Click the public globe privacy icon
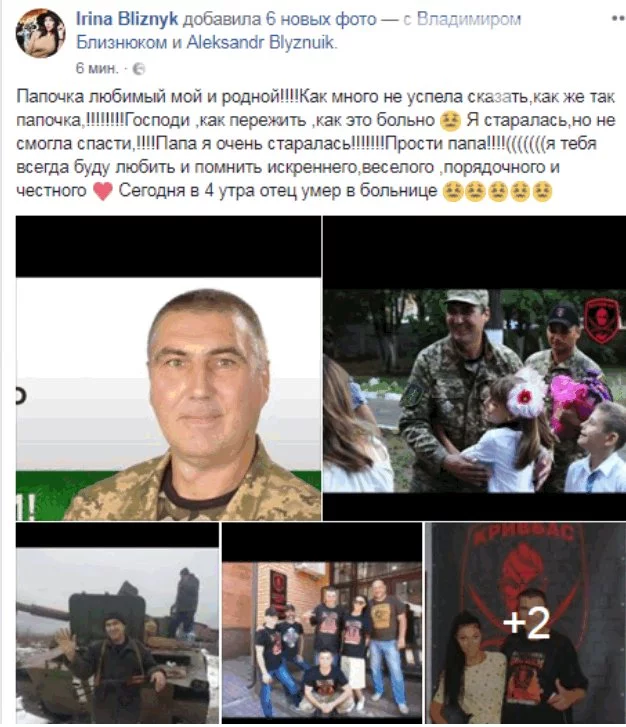Image resolution: width=626 pixels, height=727 pixels. pyautogui.click(x=139, y=69)
